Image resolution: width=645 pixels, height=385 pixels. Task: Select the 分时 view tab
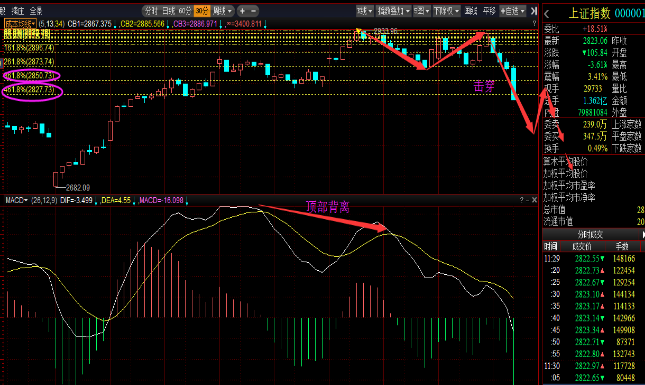151,11
